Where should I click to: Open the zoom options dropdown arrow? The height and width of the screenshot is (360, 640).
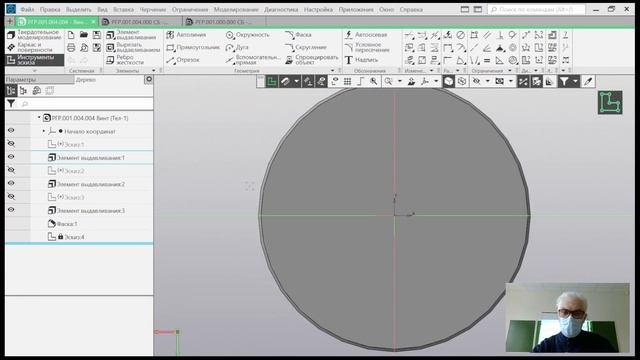click(x=400, y=82)
